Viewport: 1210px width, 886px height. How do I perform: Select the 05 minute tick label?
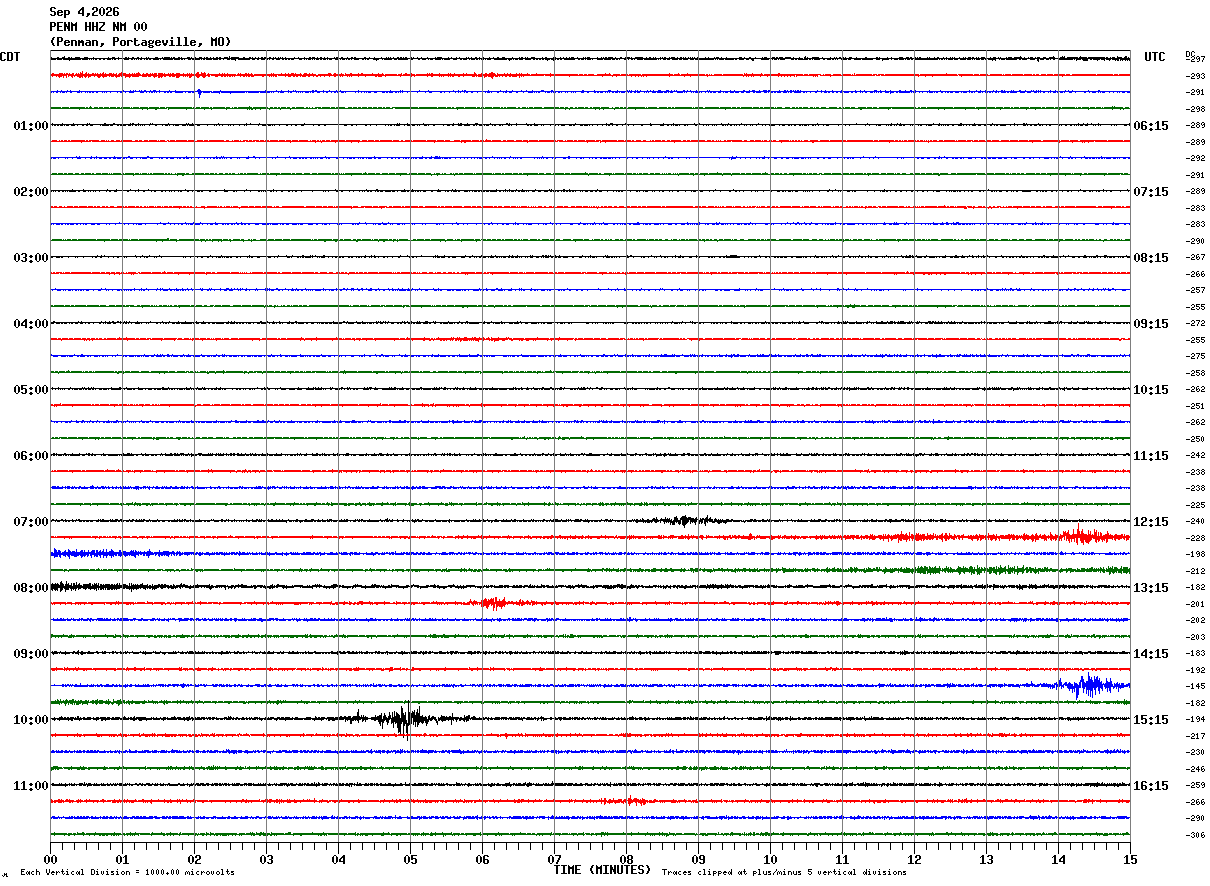click(410, 859)
